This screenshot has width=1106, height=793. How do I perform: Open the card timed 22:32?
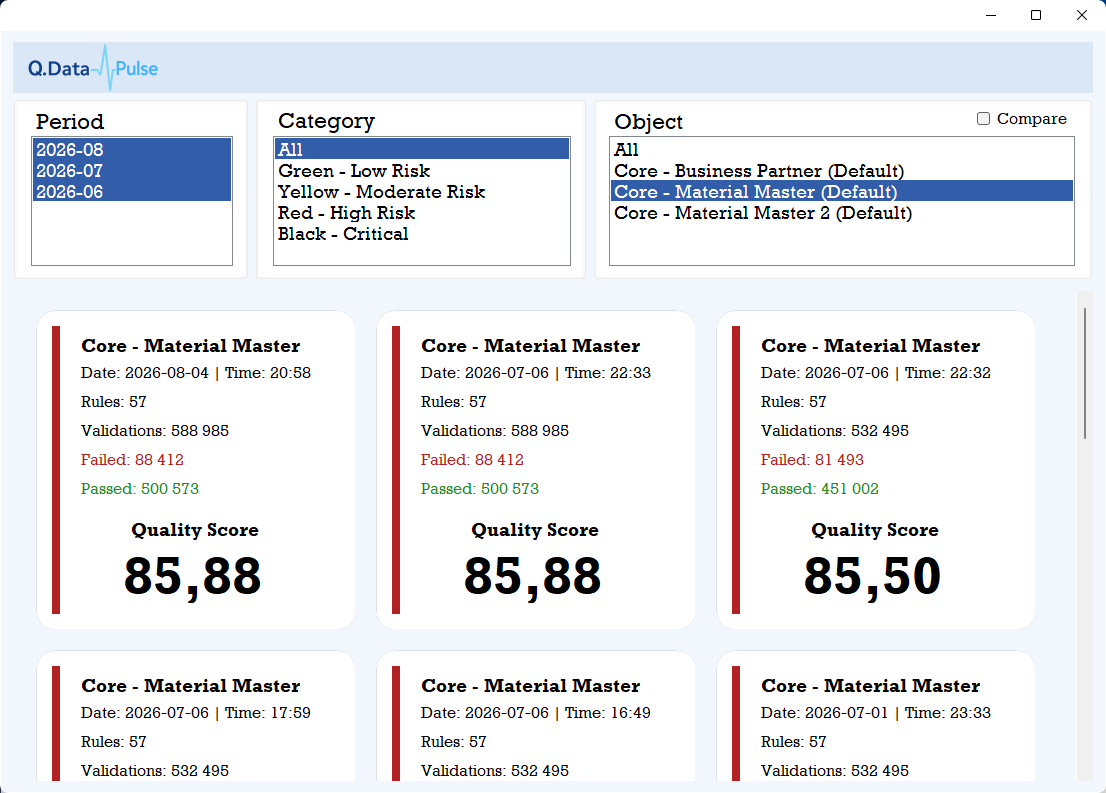click(x=876, y=470)
